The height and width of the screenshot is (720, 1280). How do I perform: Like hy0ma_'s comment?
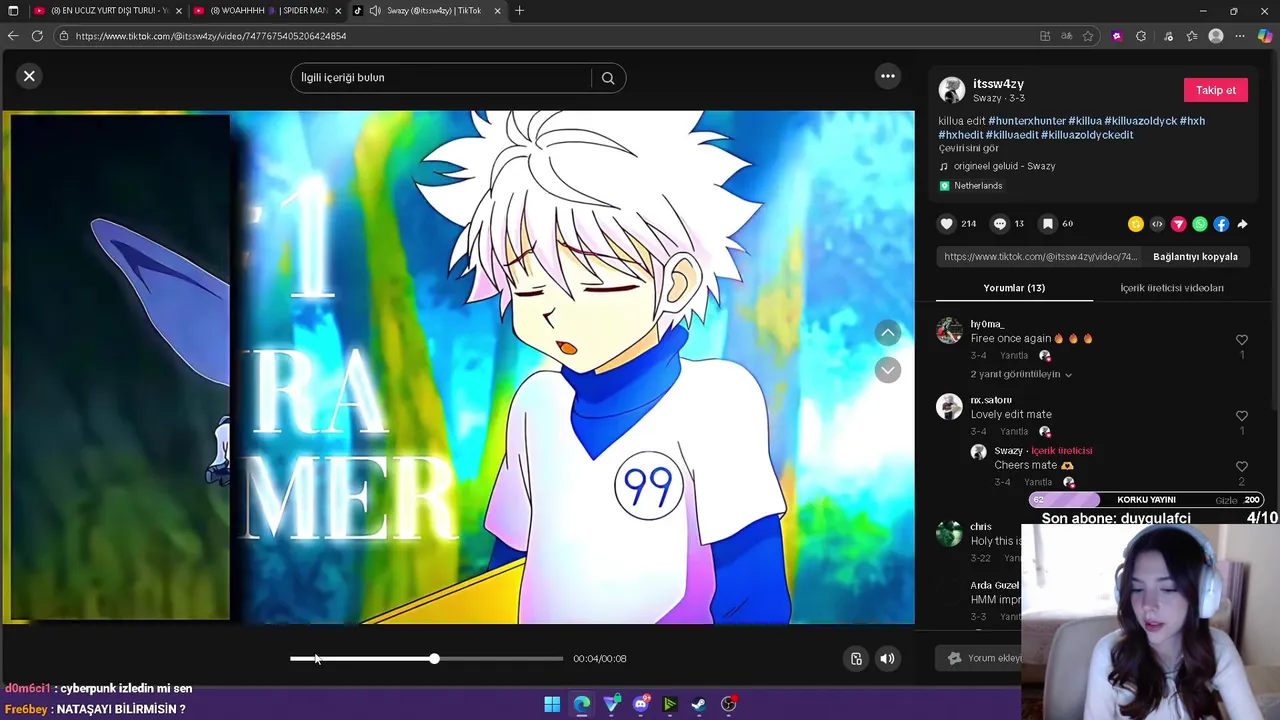pyautogui.click(x=1242, y=340)
